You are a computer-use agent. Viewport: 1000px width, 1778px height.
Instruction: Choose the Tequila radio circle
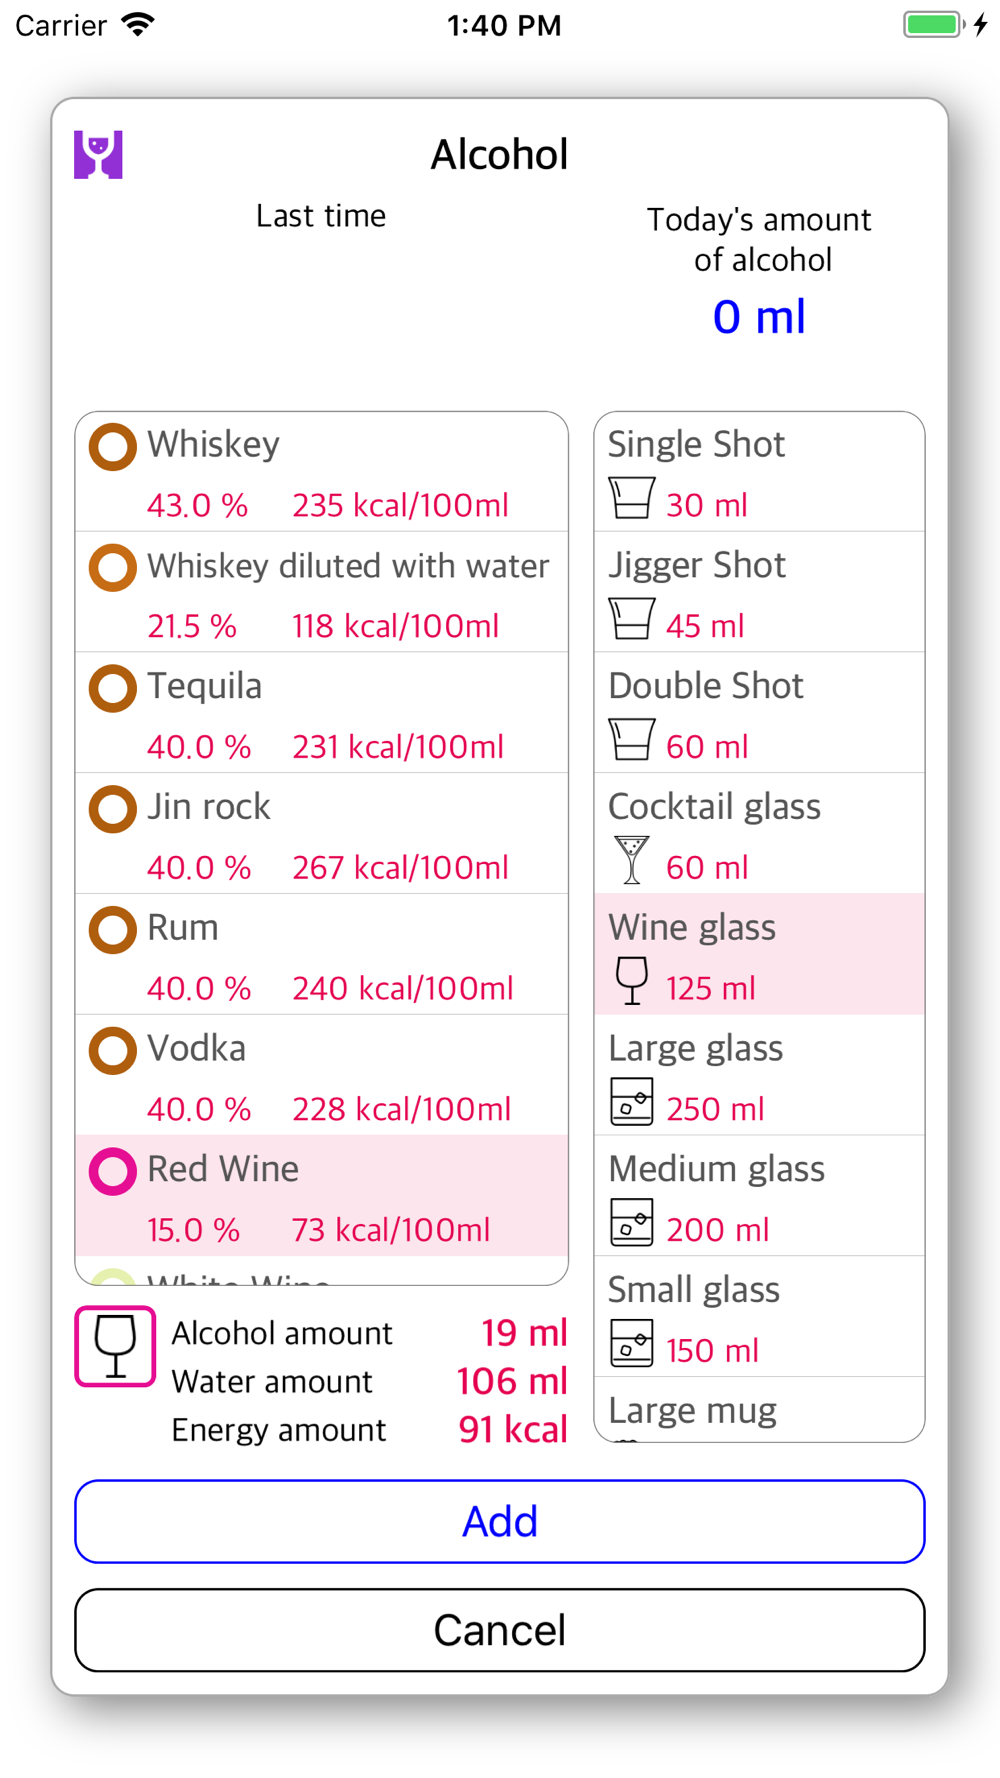tap(113, 689)
